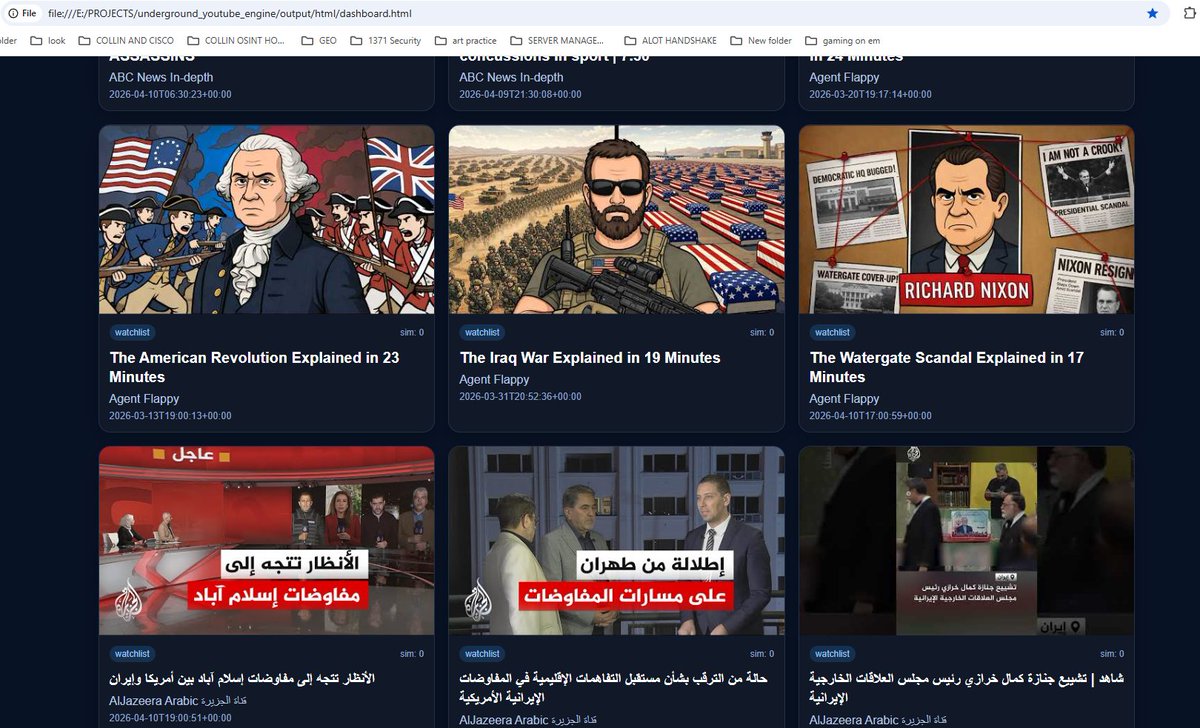1200x728 pixels.
Task: Click 'sim: 0' on Tehran negotiations card
Action: (762, 655)
